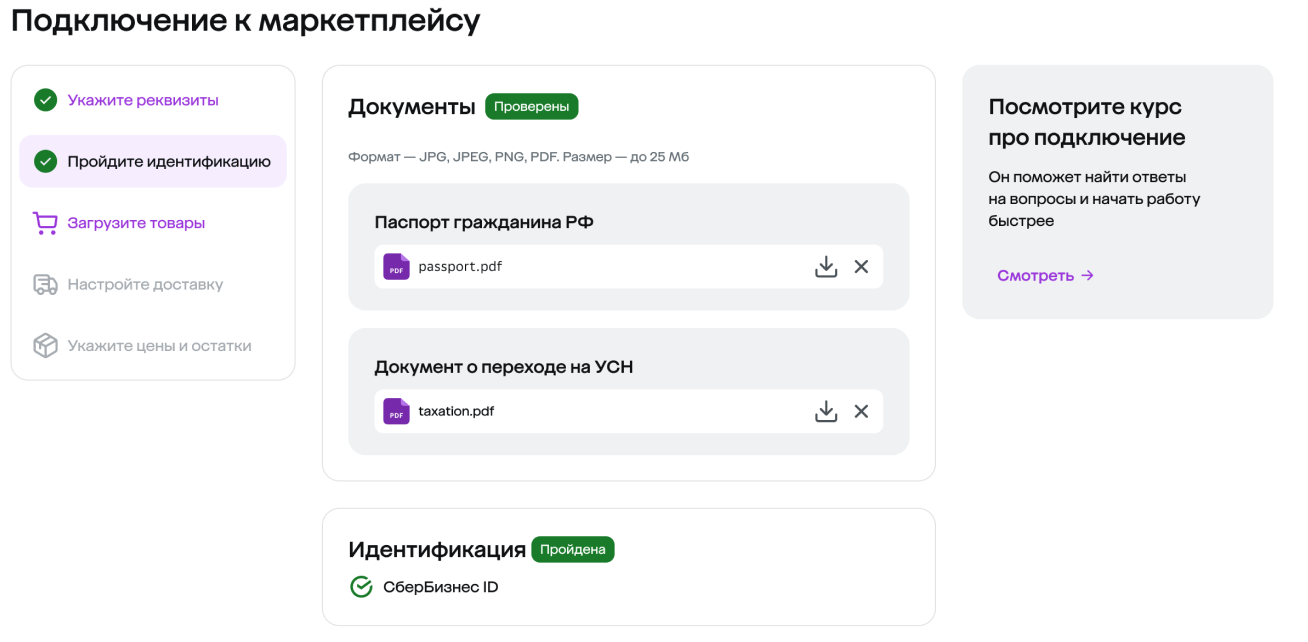Viewport: 1308px width, 642px height.
Task: Click green checkmark next to Пройдите идентификацию
Action: pyautogui.click(x=45, y=161)
